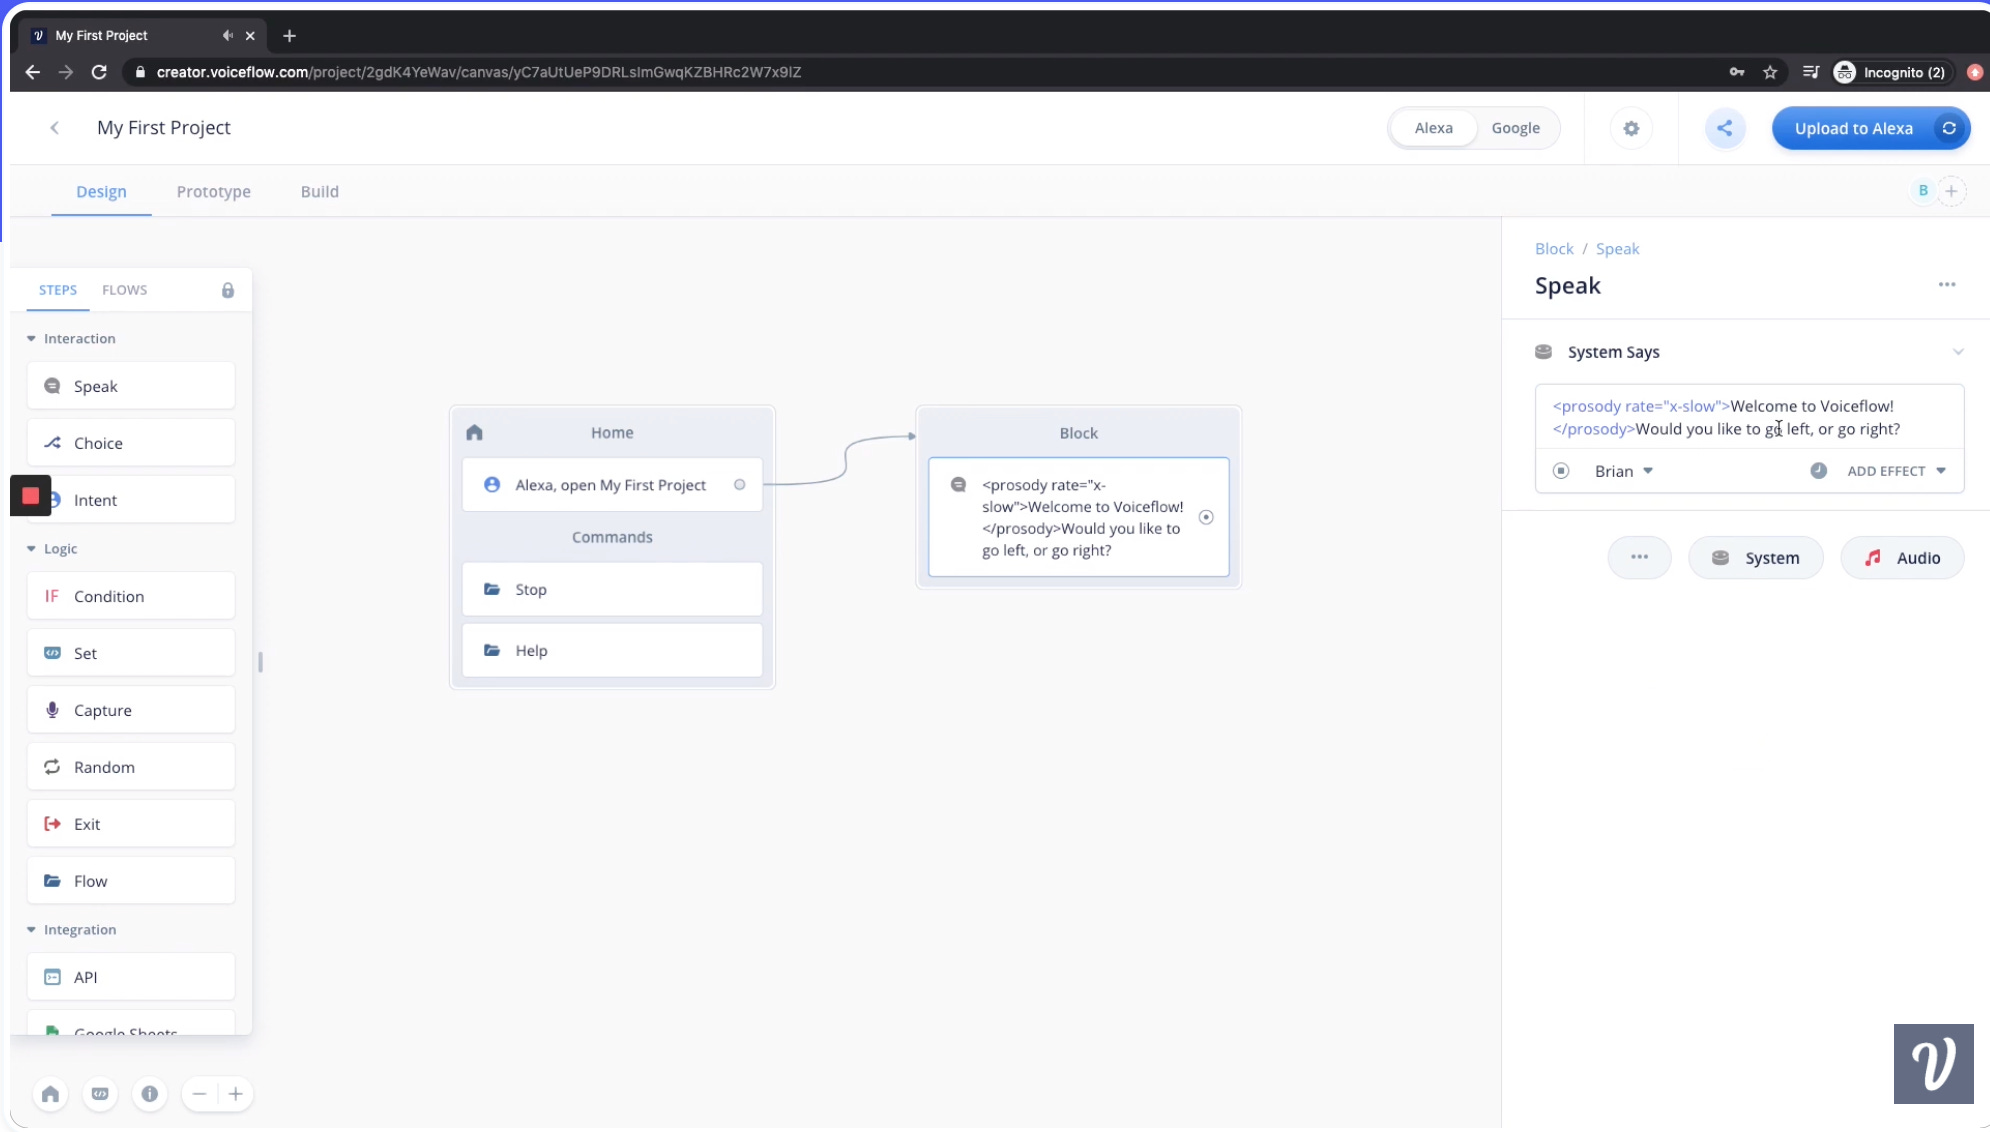Choose the Set logic step

point(131,653)
